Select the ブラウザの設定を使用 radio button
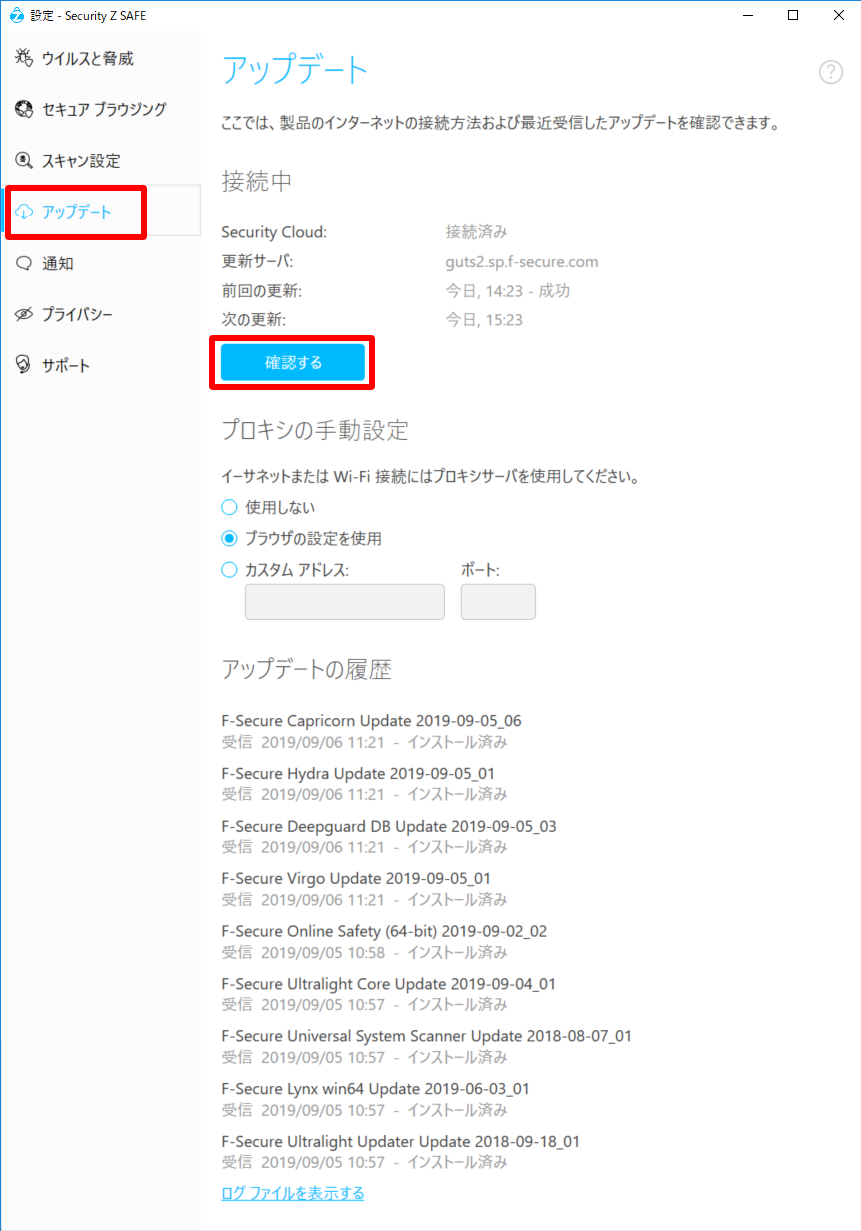Viewport: 861px width, 1231px height. 229,538
